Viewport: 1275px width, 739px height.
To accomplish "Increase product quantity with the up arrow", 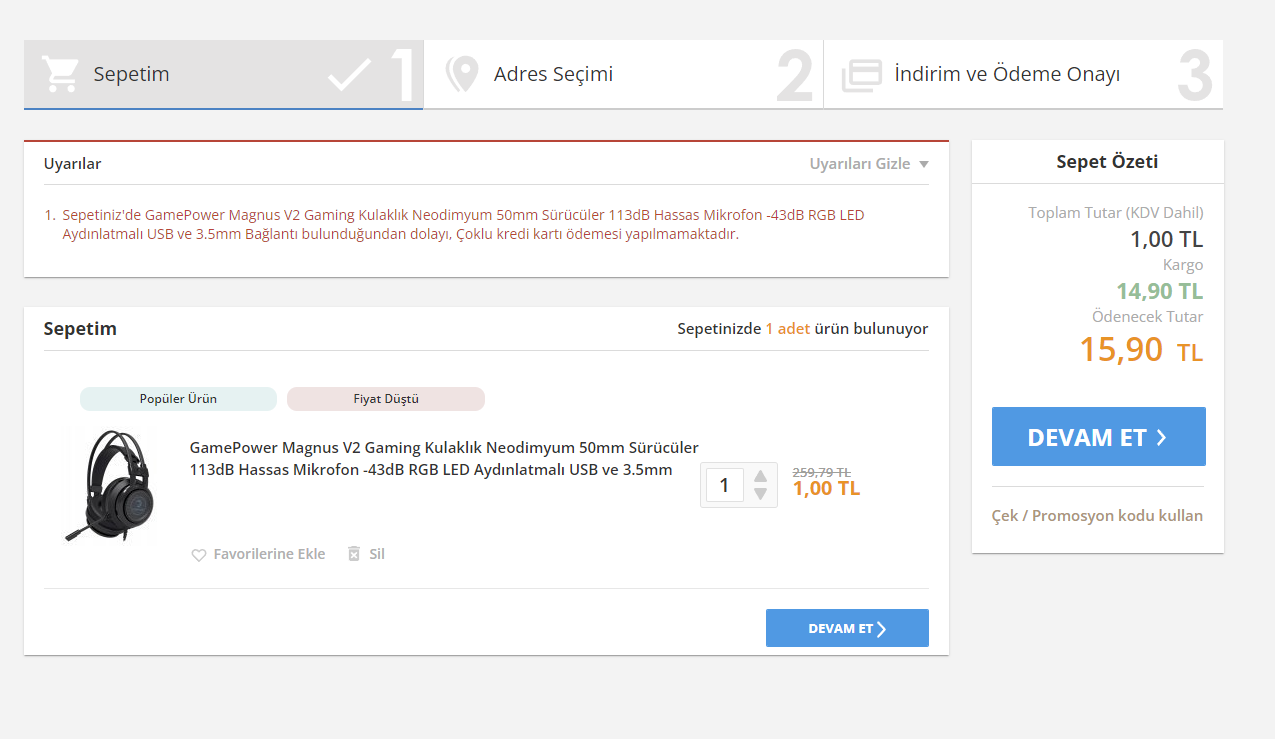I will 760,476.
